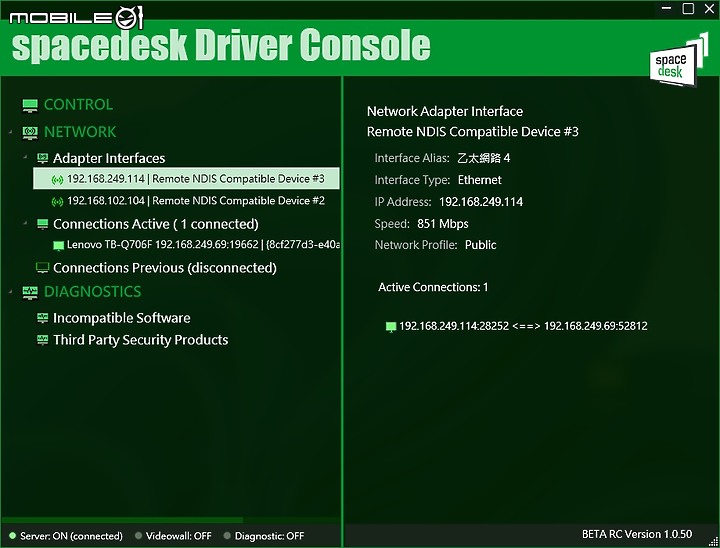The height and width of the screenshot is (548, 720).
Task: Click the Videowall: OFF status text
Action: 179,536
